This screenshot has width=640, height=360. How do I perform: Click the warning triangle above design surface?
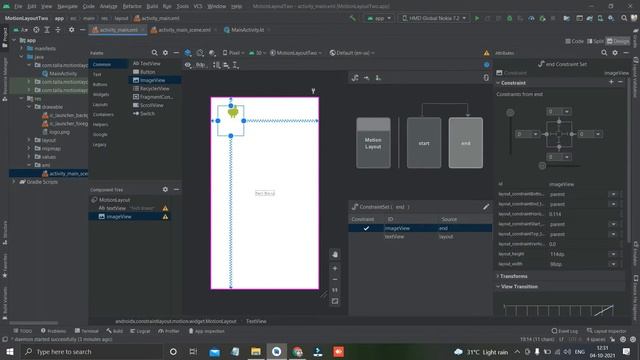pos(486,53)
